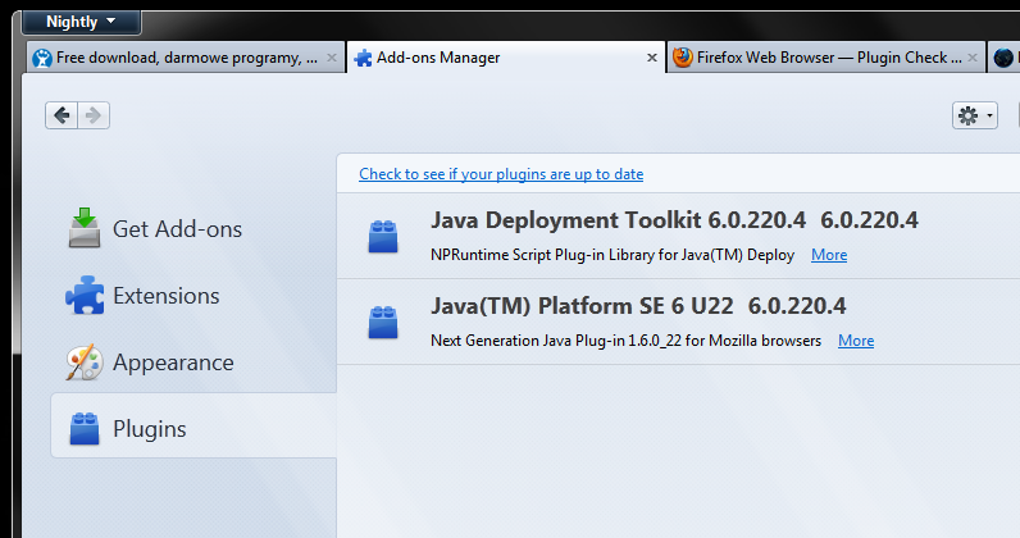Click the favicon of the Free download tab
Image resolution: width=1020 pixels, height=538 pixels.
pos(42,58)
